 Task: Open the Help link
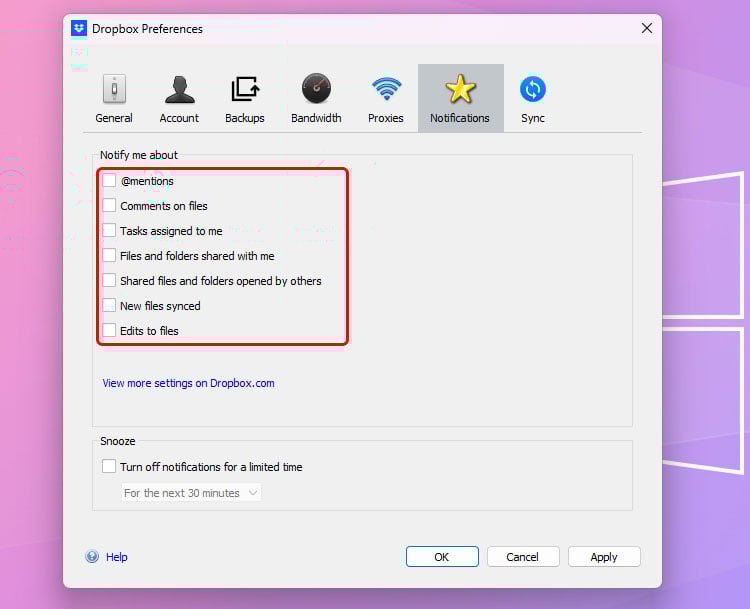coord(117,557)
